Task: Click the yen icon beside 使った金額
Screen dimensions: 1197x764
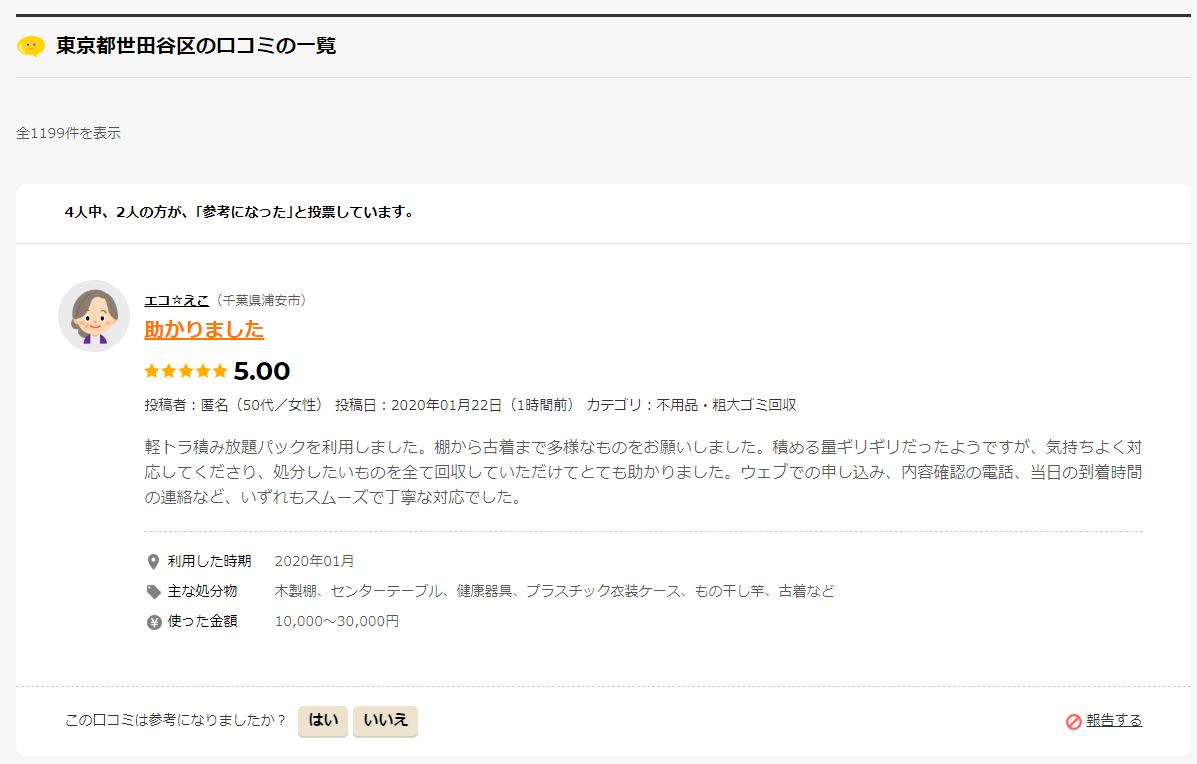Action: click(x=153, y=622)
